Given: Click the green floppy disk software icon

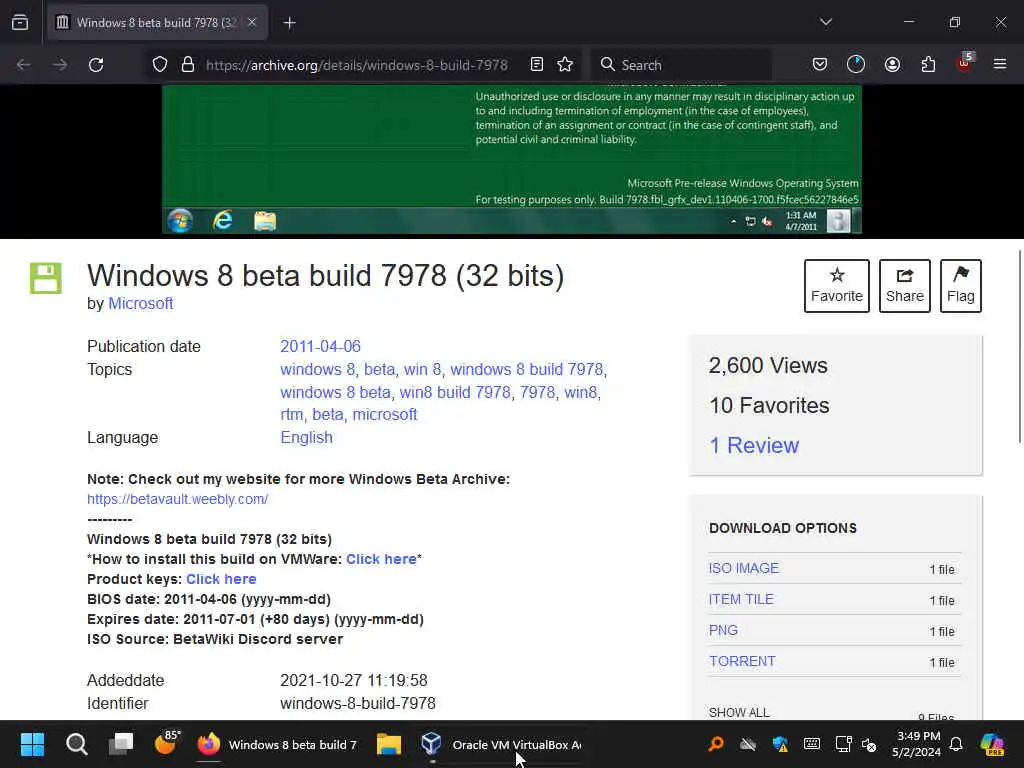Looking at the screenshot, I should click(46, 278).
